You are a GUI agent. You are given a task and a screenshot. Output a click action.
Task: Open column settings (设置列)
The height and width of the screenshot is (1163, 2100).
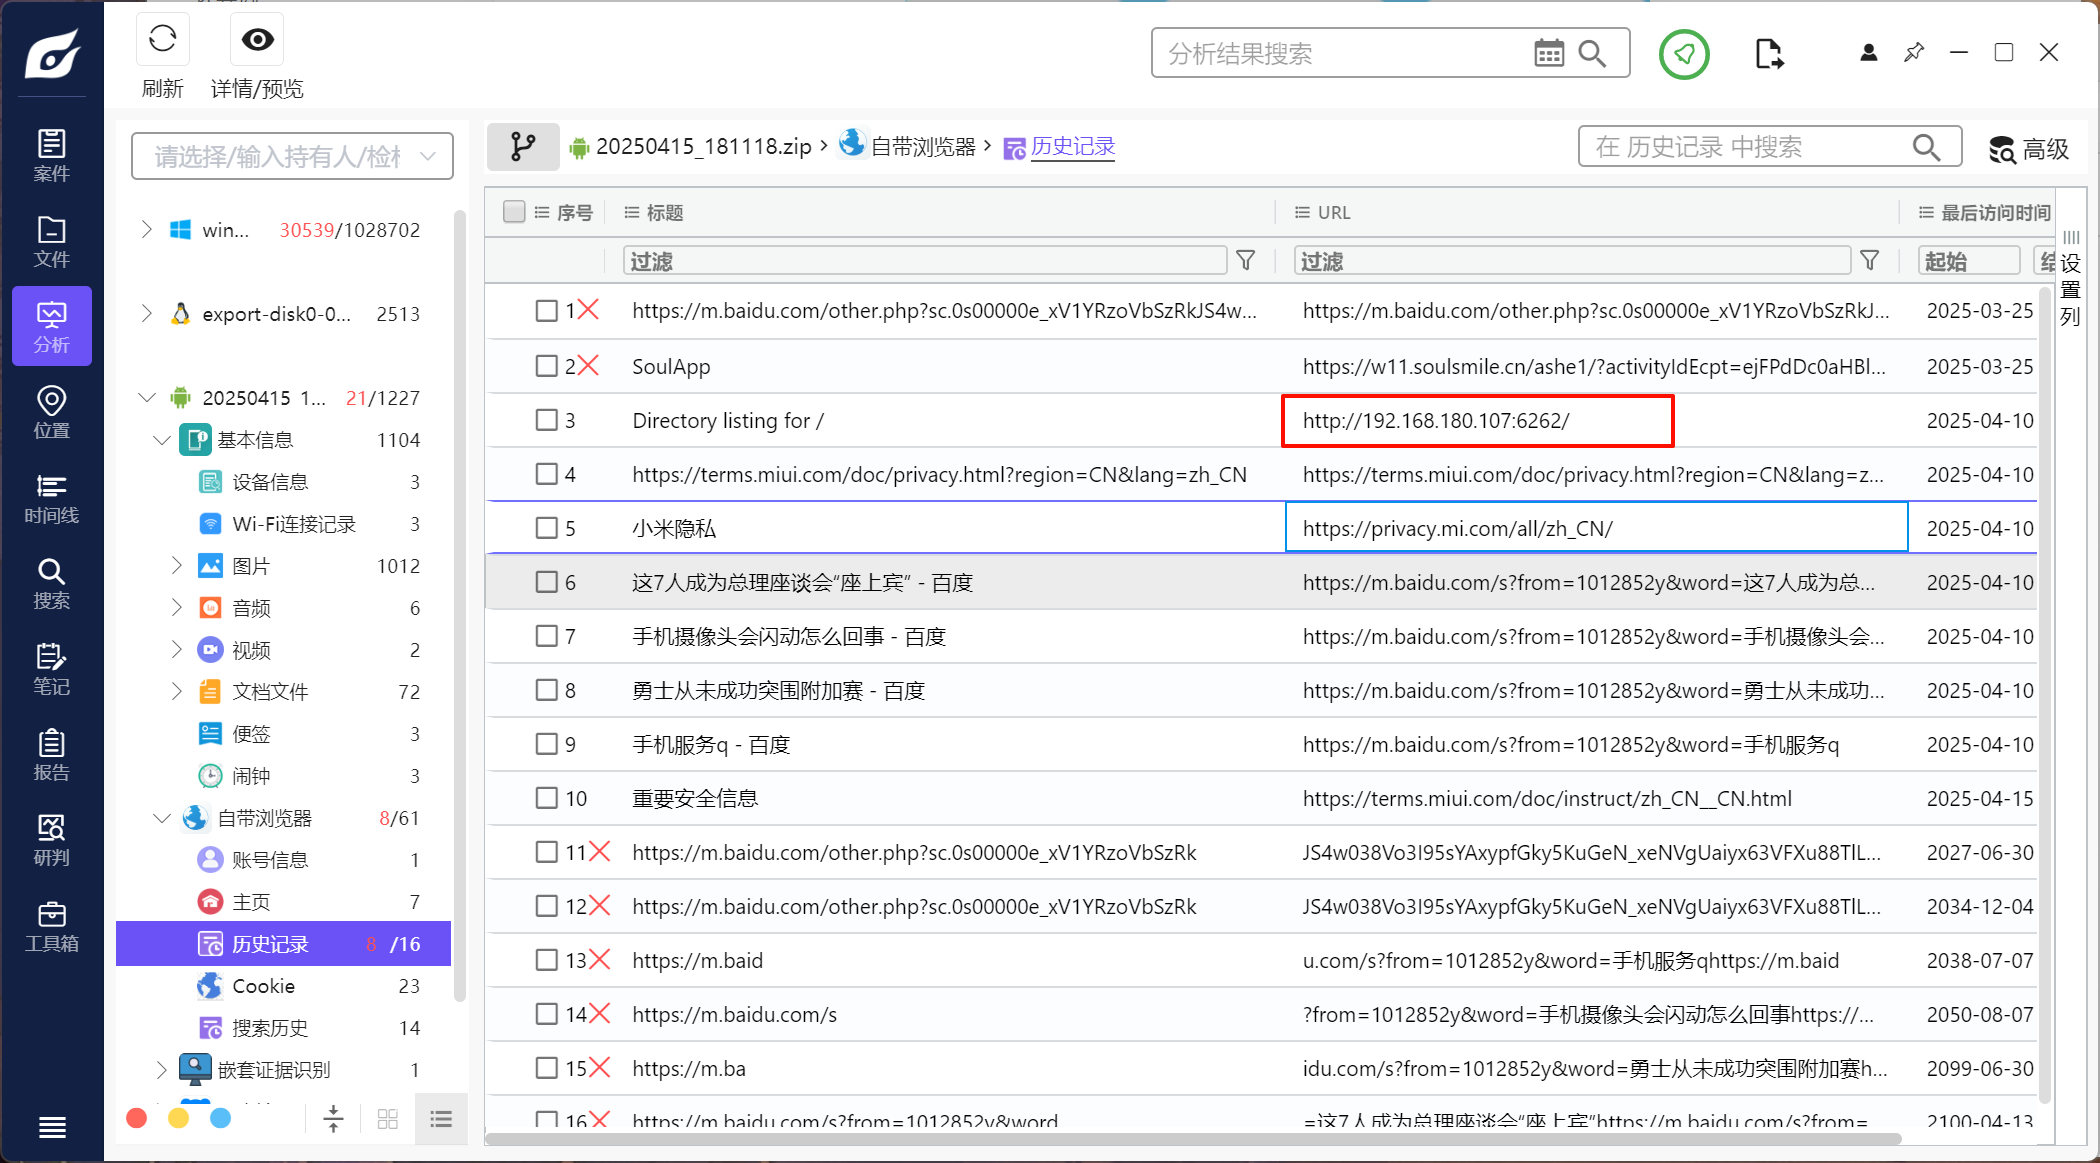(2070, 280)
